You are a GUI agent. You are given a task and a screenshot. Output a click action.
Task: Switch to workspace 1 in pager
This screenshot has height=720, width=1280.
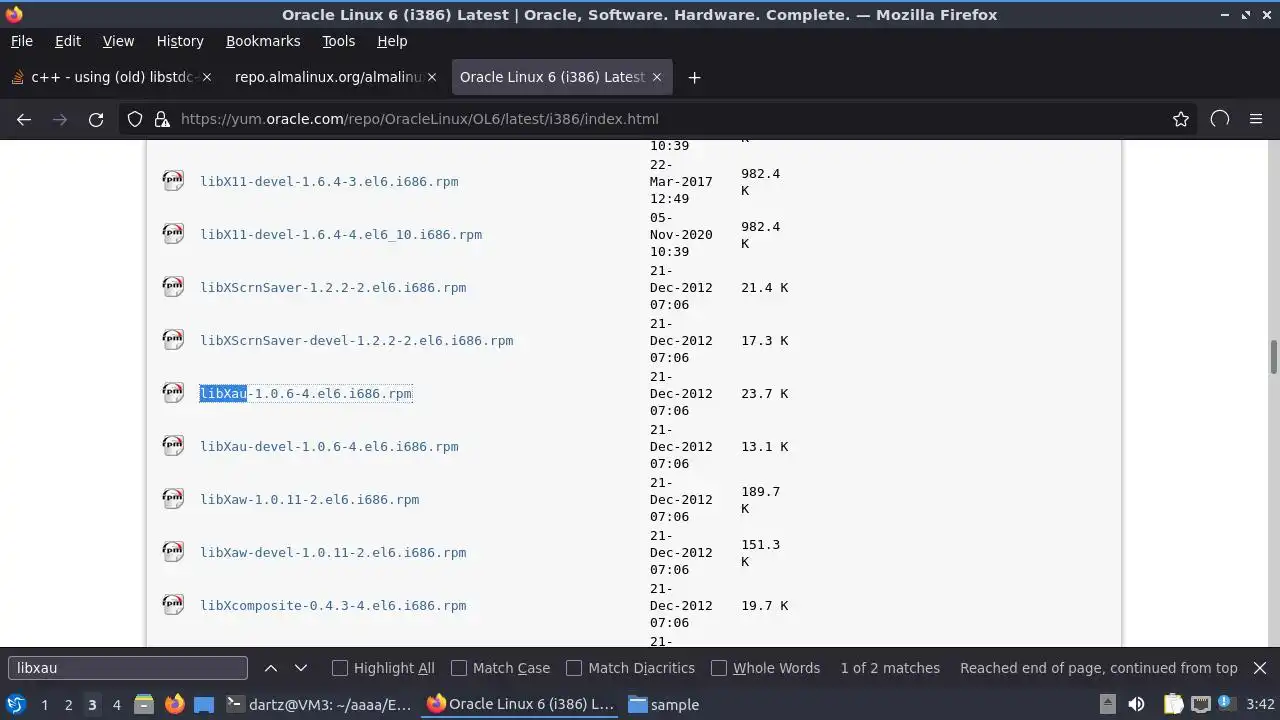coord(44,704)
